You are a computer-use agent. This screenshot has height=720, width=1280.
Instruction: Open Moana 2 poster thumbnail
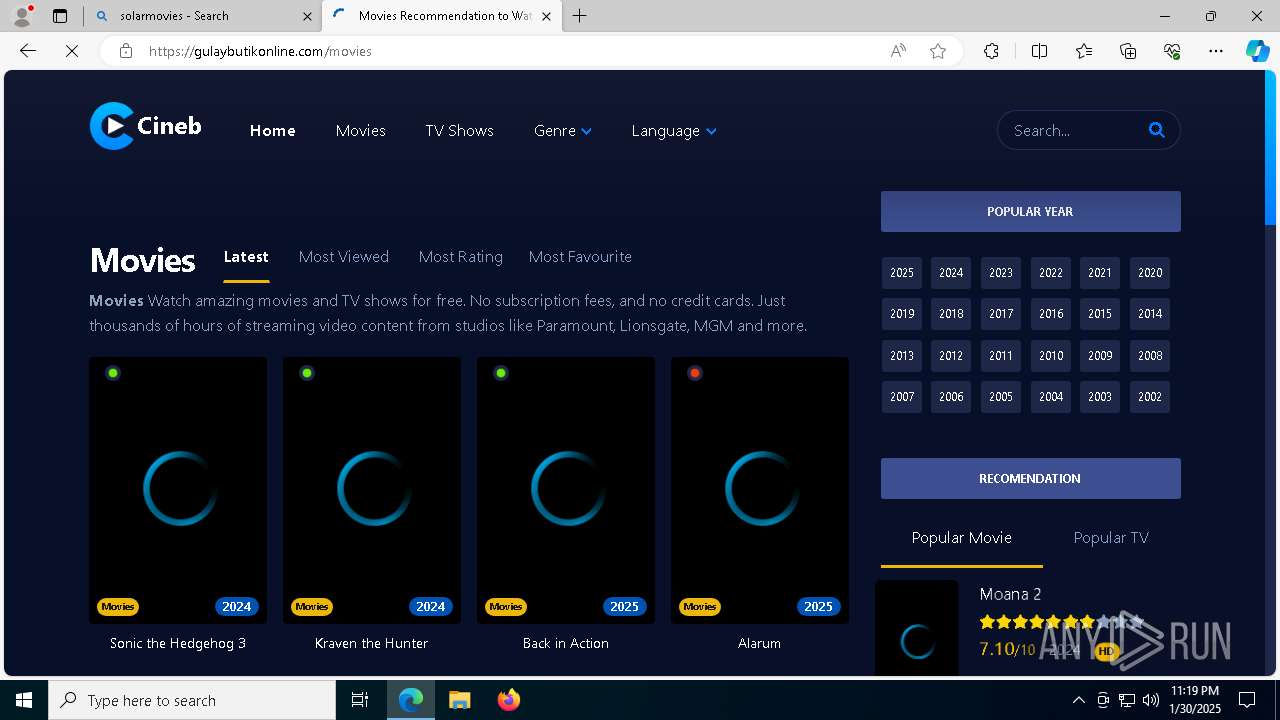917,628
